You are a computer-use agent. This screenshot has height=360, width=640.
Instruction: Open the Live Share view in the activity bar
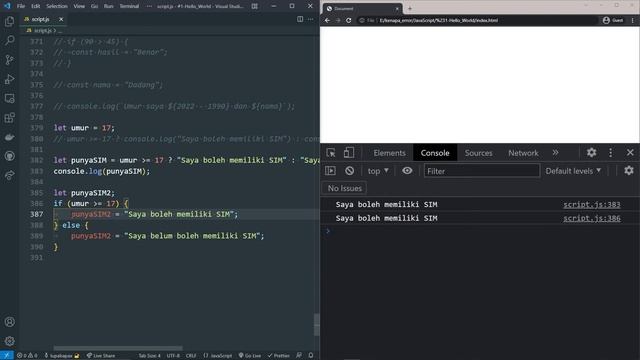point(9,175)
